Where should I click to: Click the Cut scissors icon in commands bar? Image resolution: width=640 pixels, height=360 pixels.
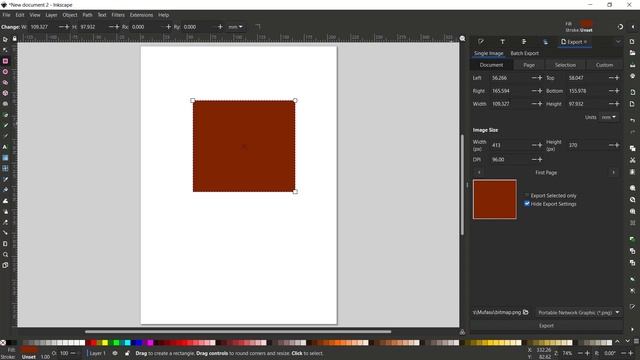[x=632, y=160]
